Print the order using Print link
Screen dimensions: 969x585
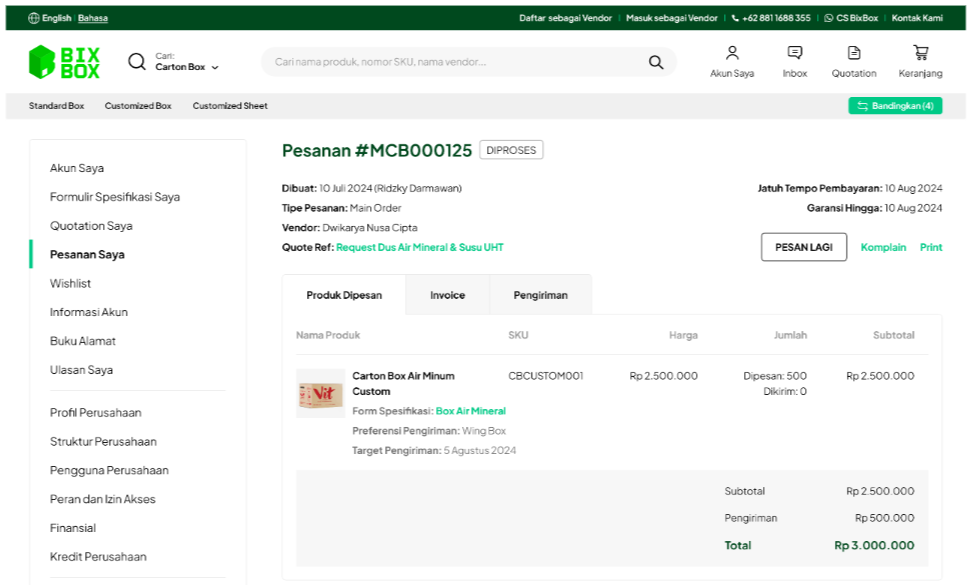click(930, 247)
